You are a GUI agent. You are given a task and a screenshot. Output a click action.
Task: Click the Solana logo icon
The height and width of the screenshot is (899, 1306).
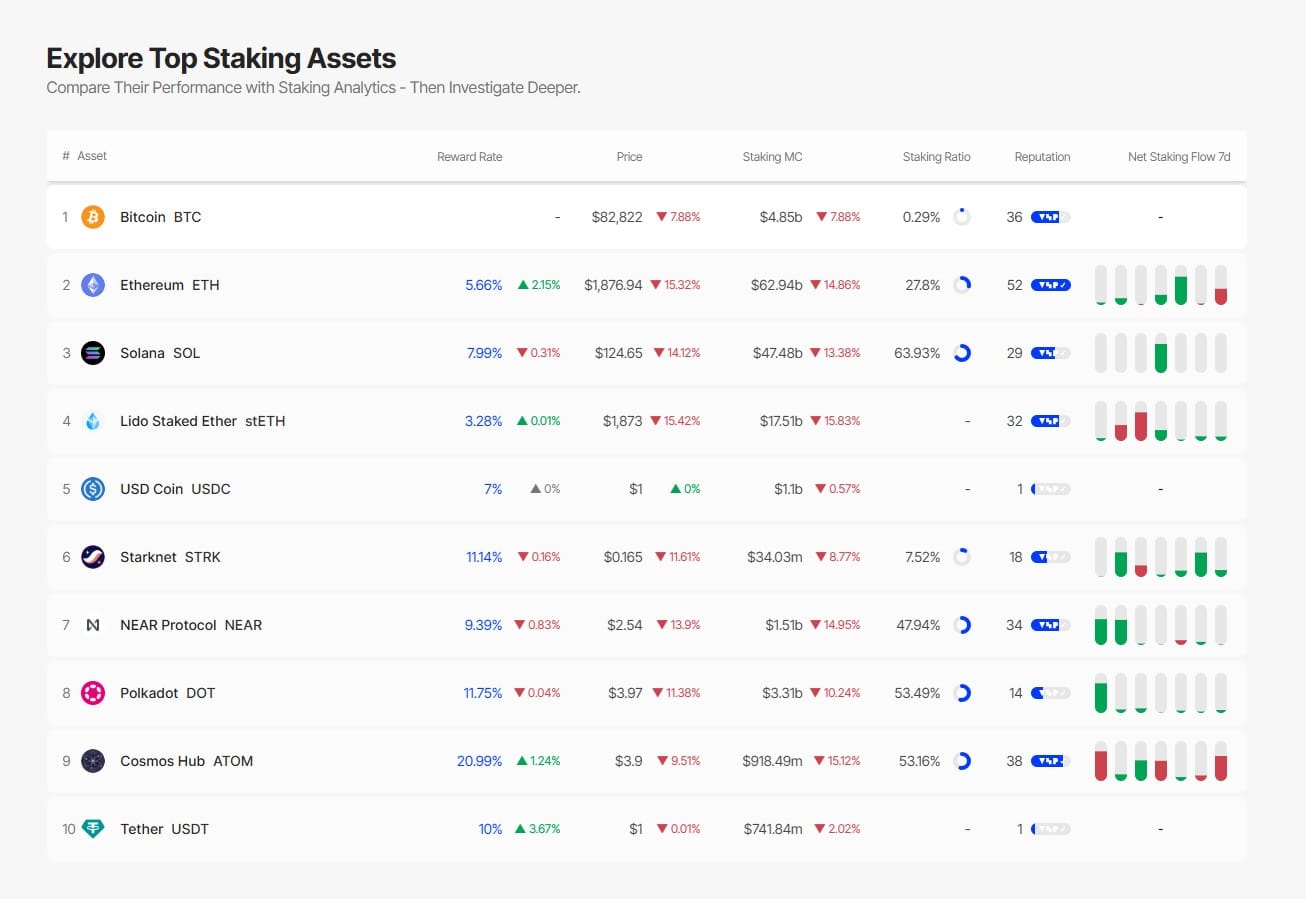pos(93,353)
